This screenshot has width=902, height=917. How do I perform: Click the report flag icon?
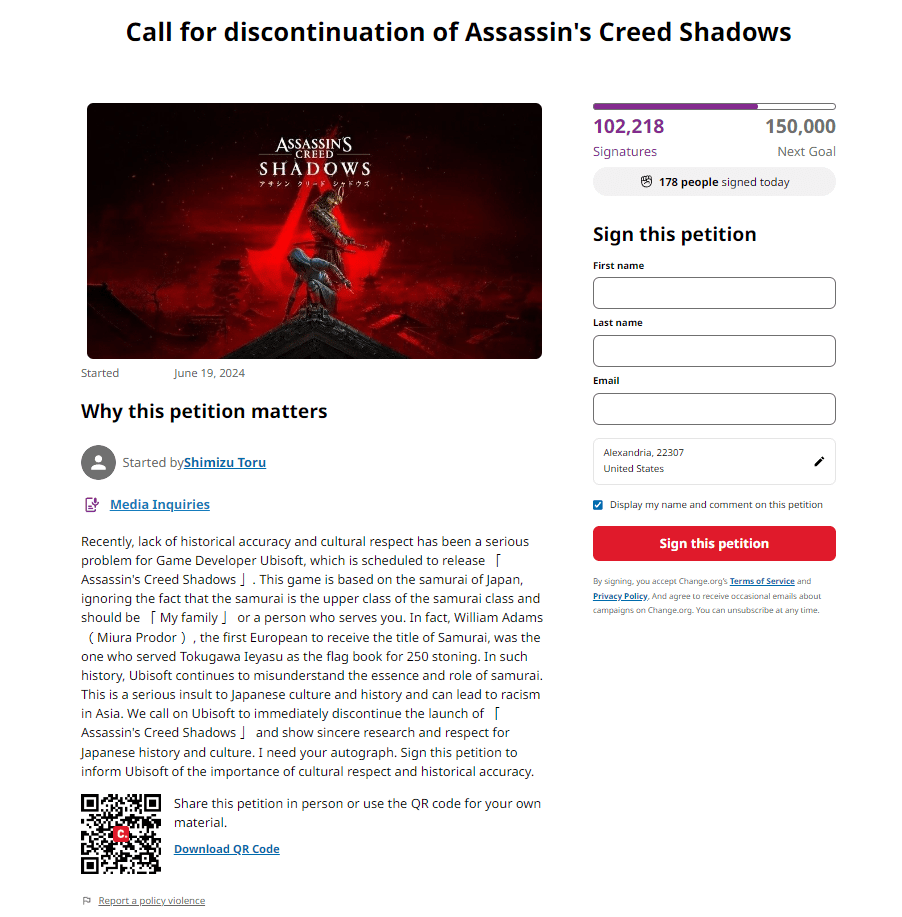point(87,901)
